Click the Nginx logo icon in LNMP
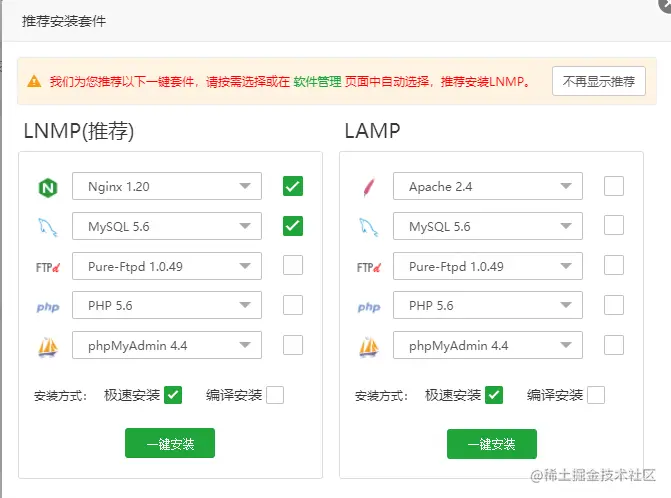Screen dimensions: 671x498 [48, 187]
